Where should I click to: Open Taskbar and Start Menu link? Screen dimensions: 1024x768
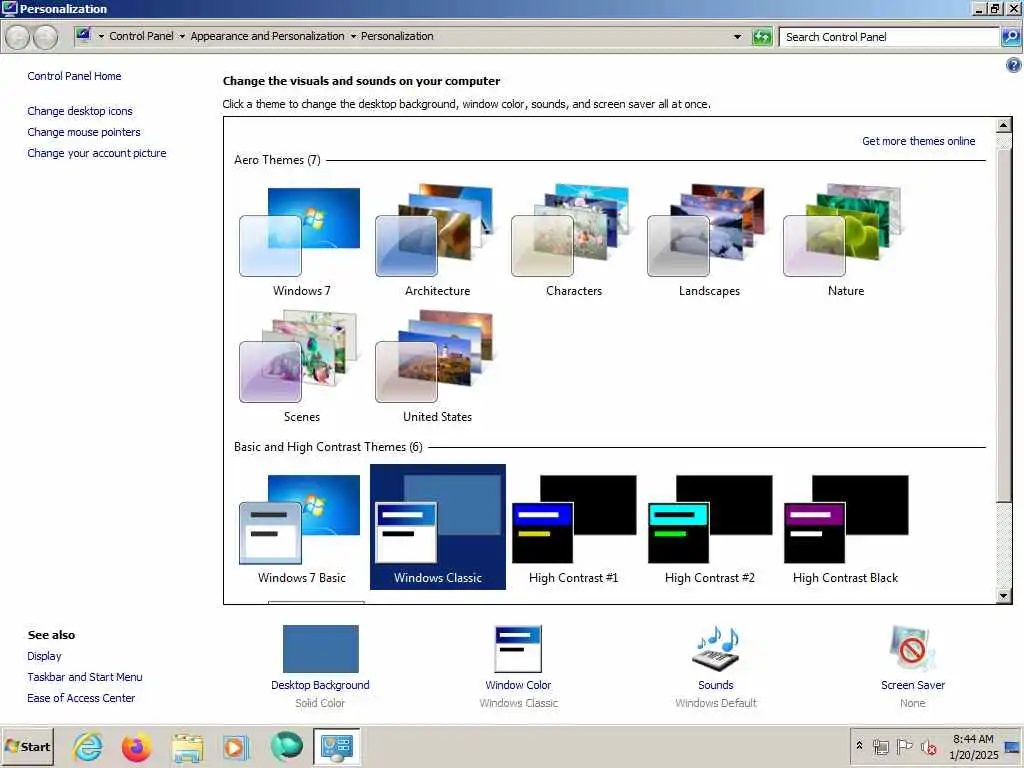click(x=84, y=677)
